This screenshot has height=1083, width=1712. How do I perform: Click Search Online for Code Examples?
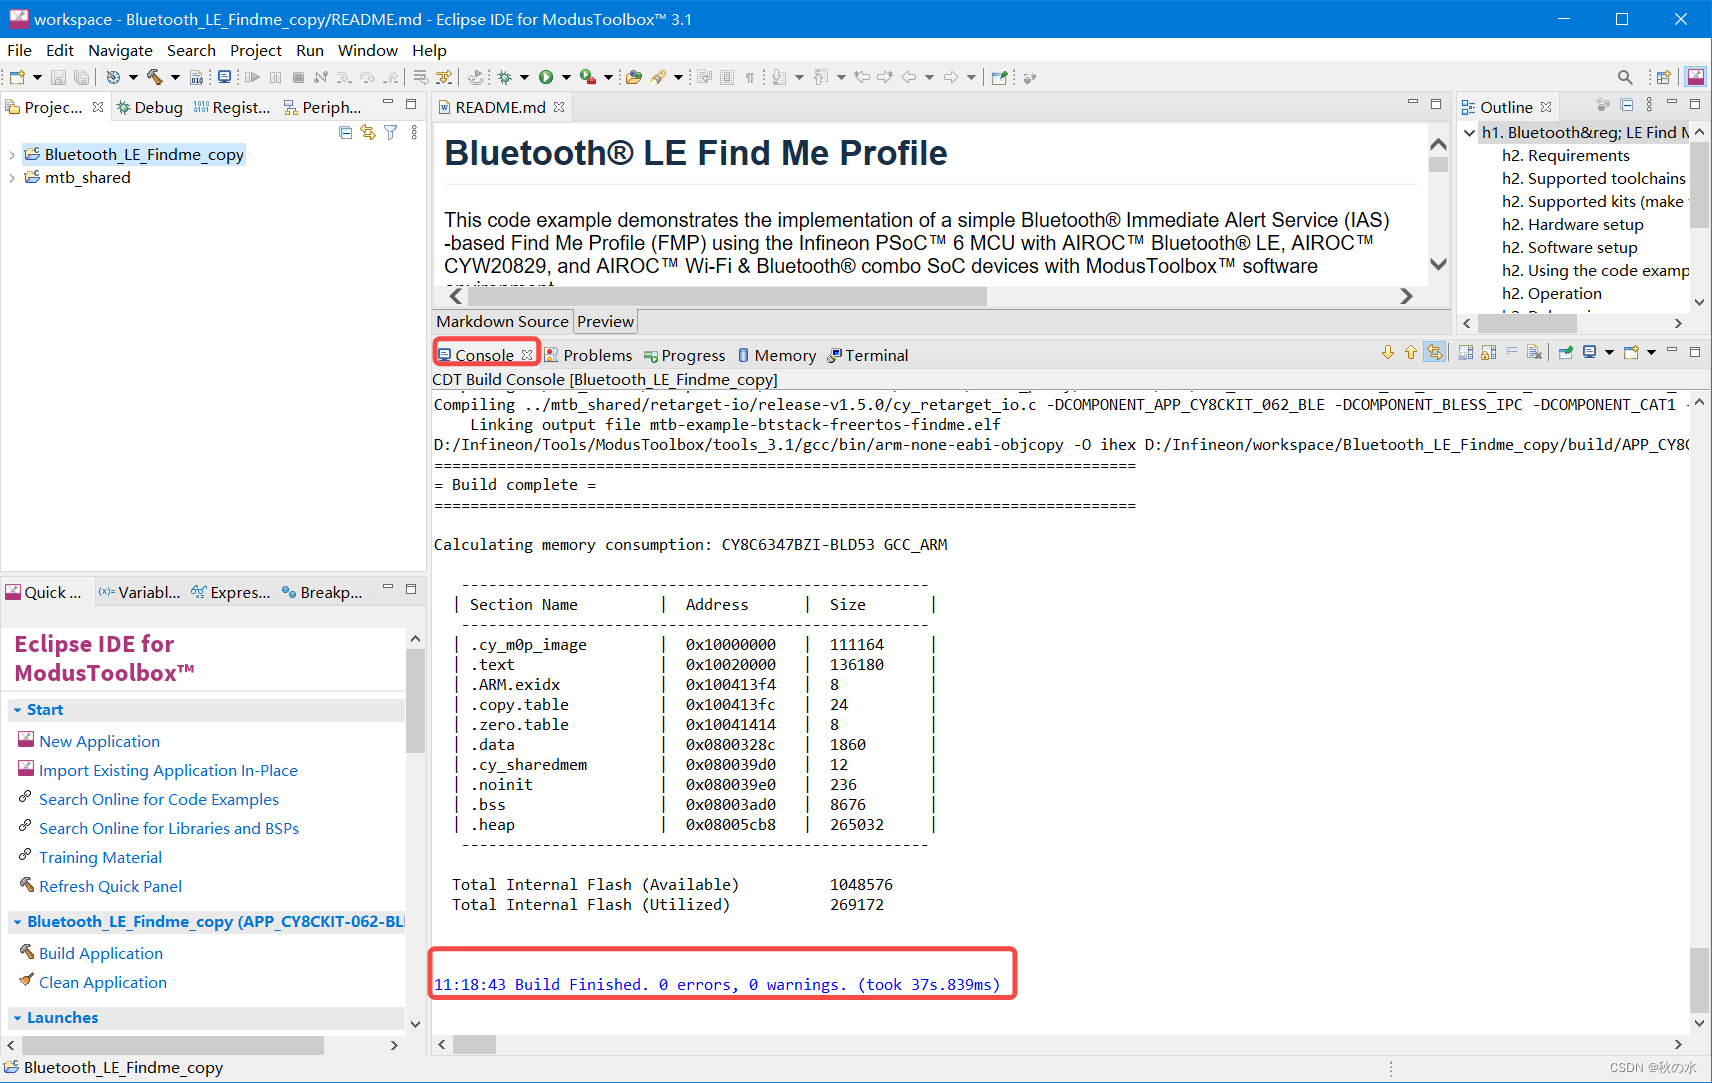pos(159,799)
